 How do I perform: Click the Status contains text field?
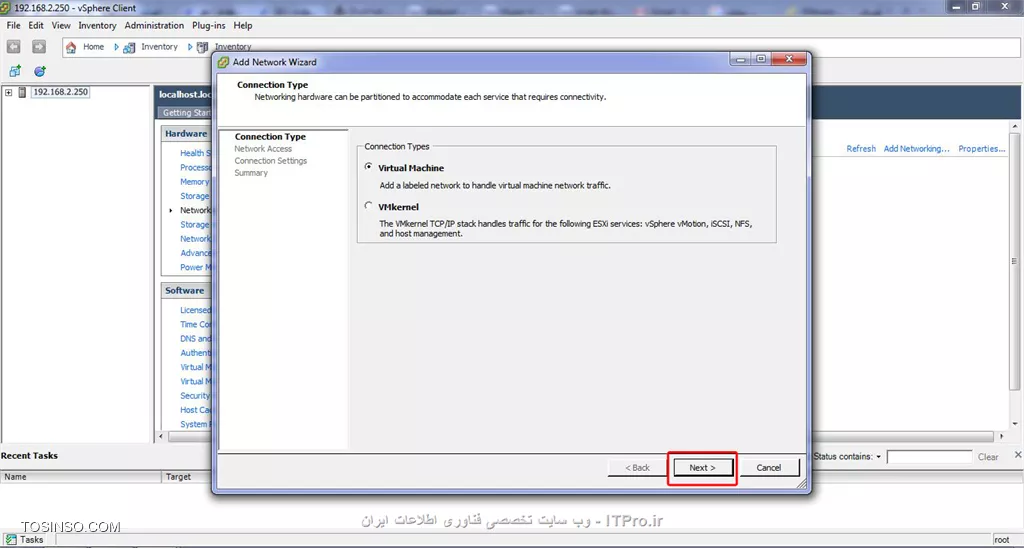[929, 457]
